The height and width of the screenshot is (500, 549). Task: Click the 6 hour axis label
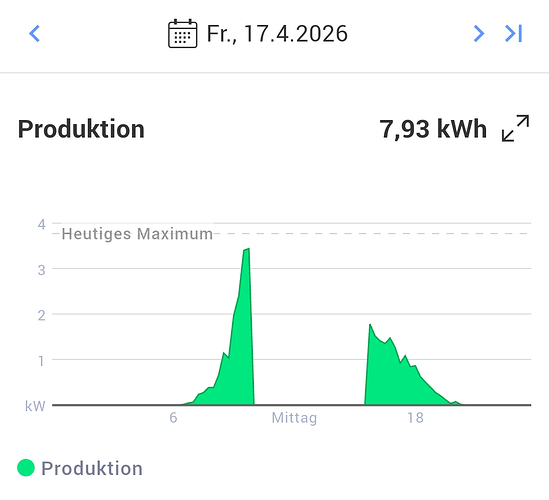pos(173,418)
